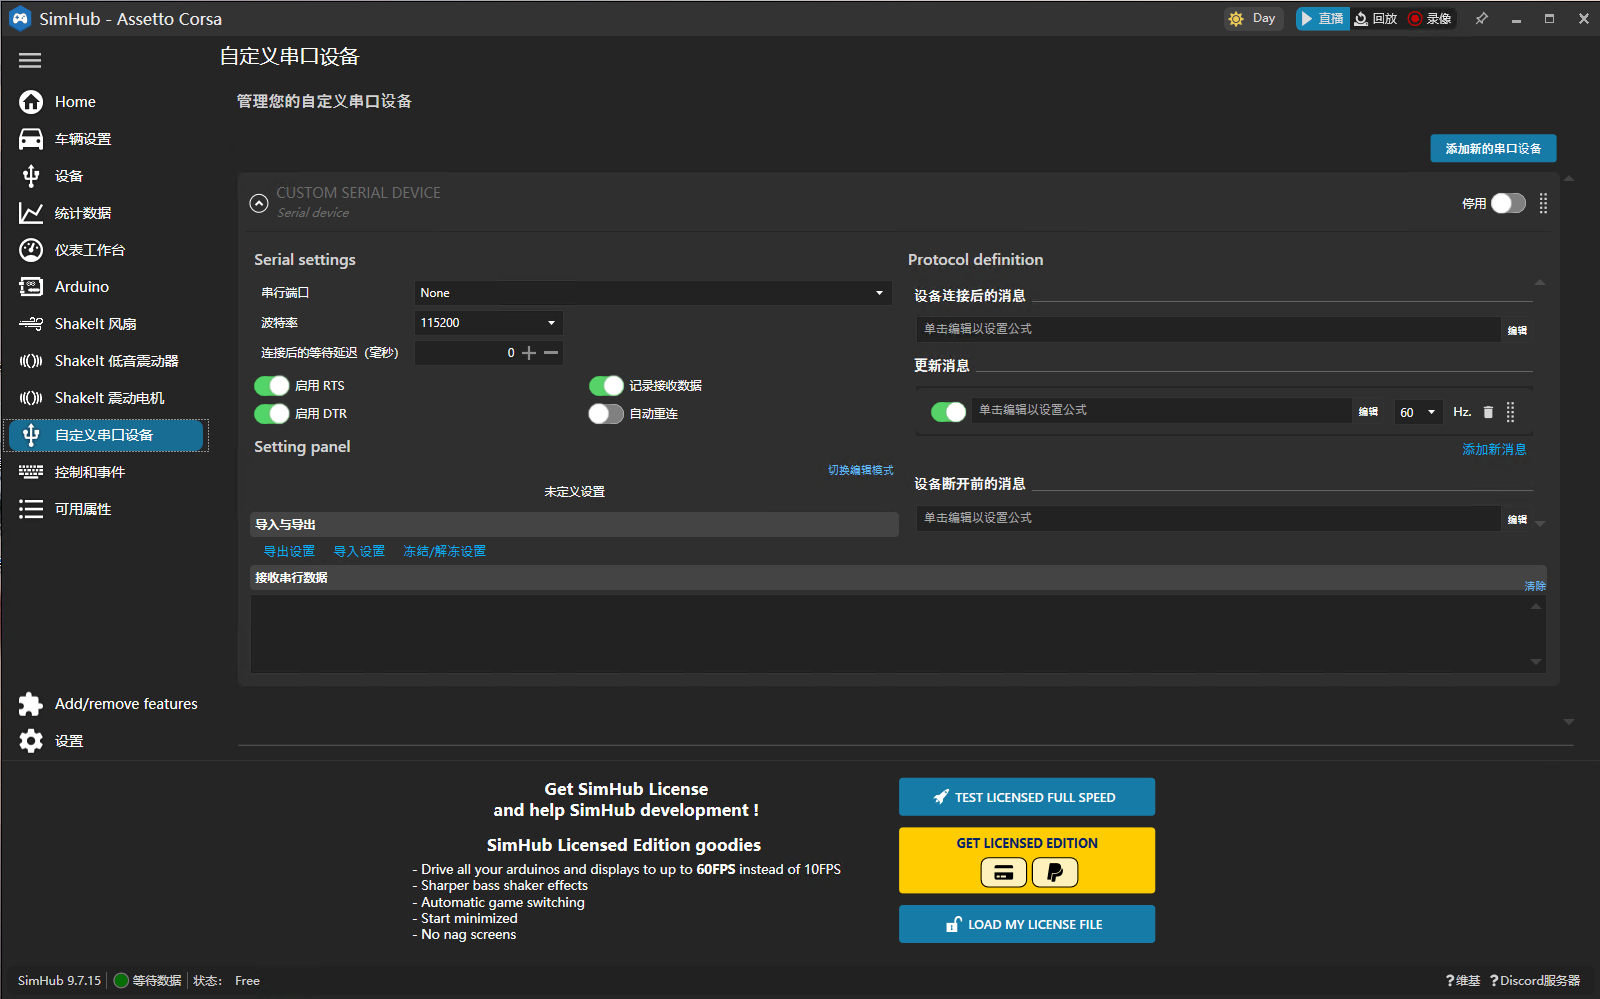This screenshot has width=1600, height=999.
Task: Open ShakeIt 风扇 wind icon
Action: [31, 324]
